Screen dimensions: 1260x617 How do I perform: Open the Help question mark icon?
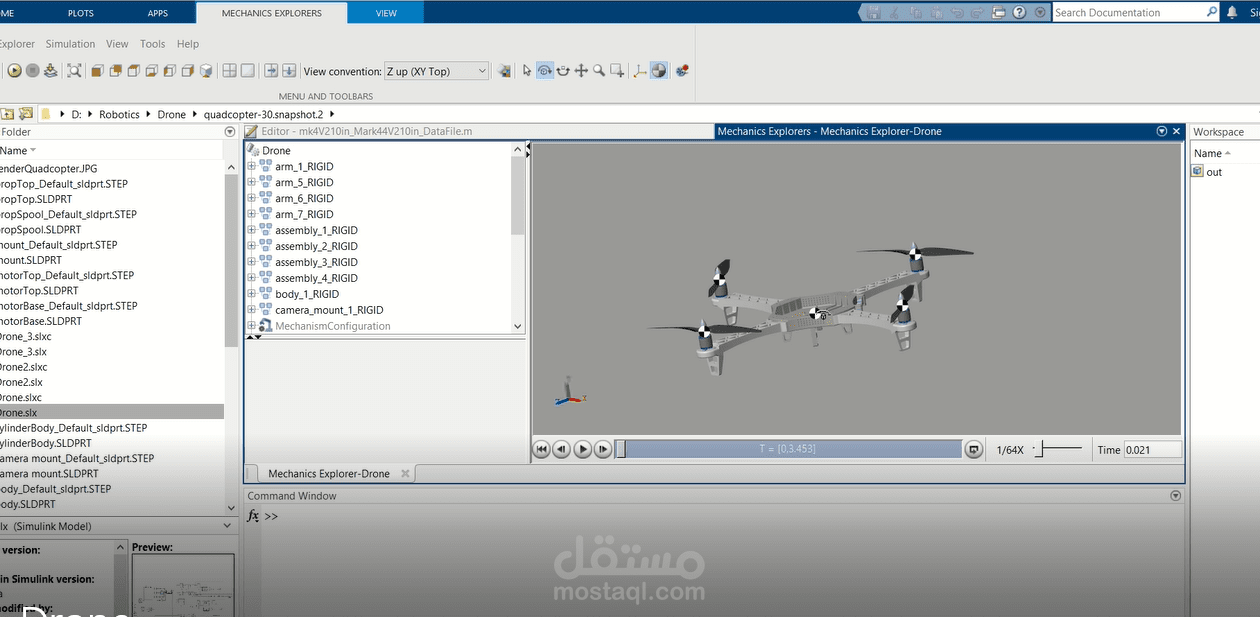[x=1019, y=13]
